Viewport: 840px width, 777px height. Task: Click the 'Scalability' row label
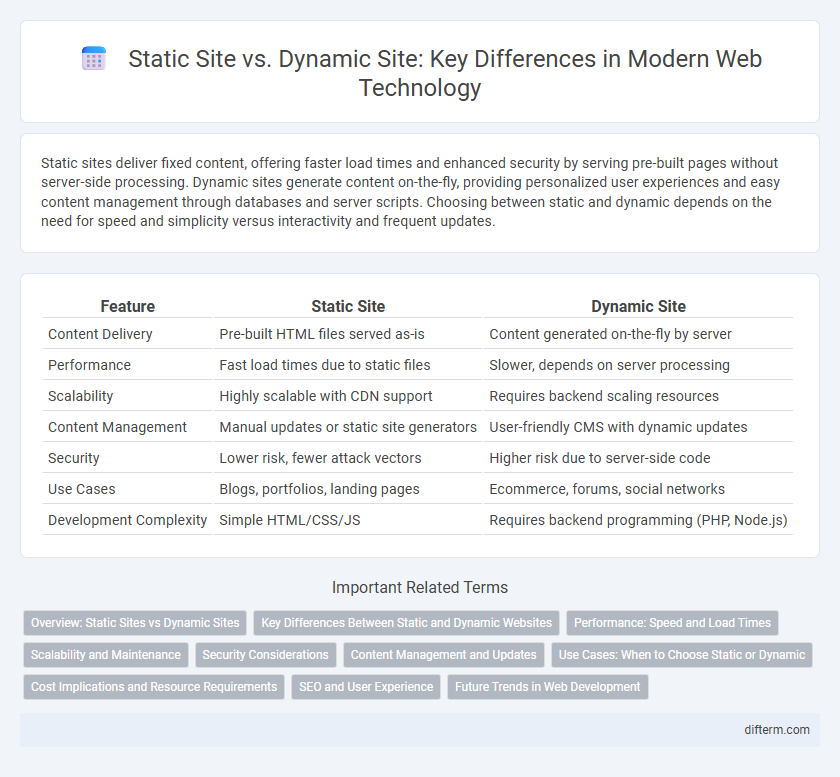point(128,396)
